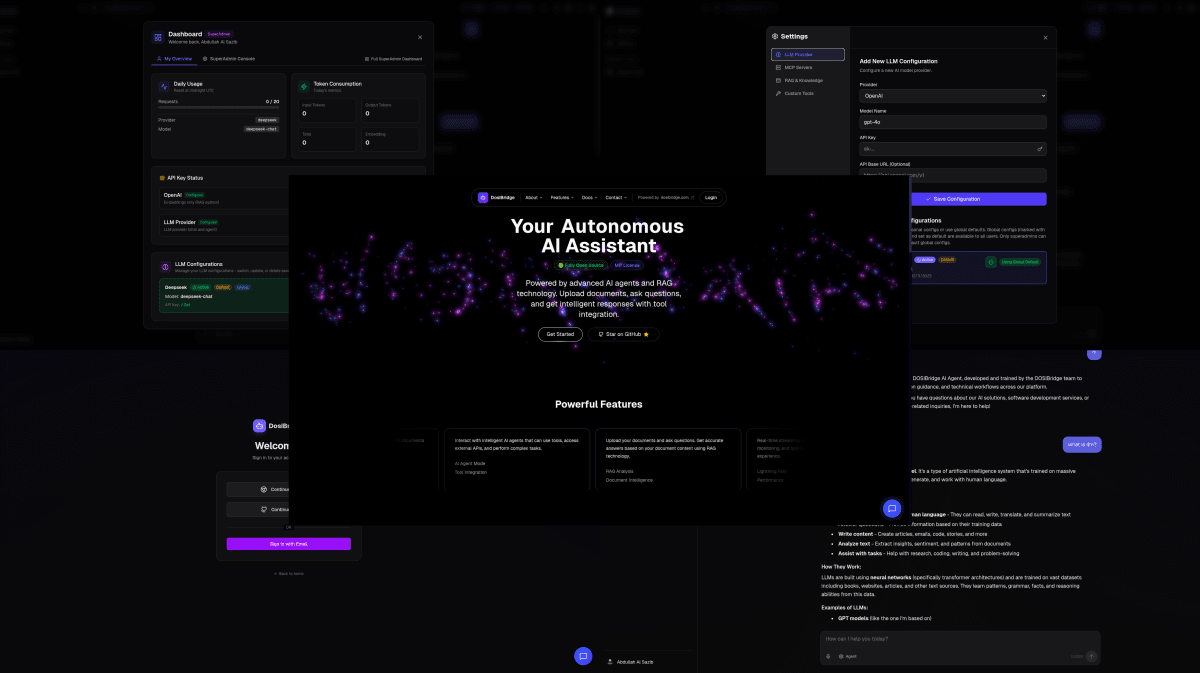Screen dimensions: 1200x673
Task: Expand the Contact dropdown in the landing navbar
Action: 616,198
